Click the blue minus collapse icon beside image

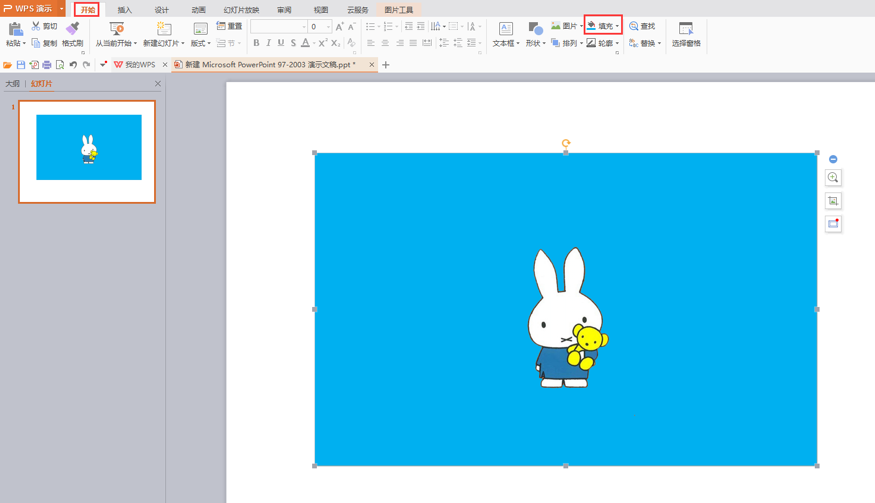point(833,159)
